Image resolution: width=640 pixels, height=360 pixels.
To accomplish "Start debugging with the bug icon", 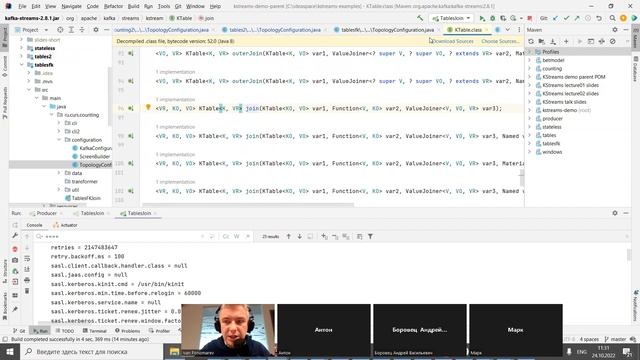I will pos(493,18).
